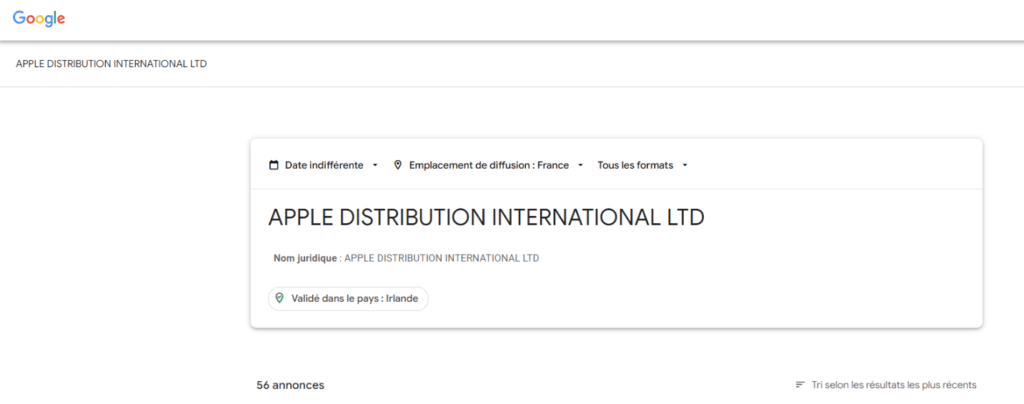Click the arrow next to Tous les formats
Screen dimensions: 1024x404
pyautogui.click(x=684, y=166)
